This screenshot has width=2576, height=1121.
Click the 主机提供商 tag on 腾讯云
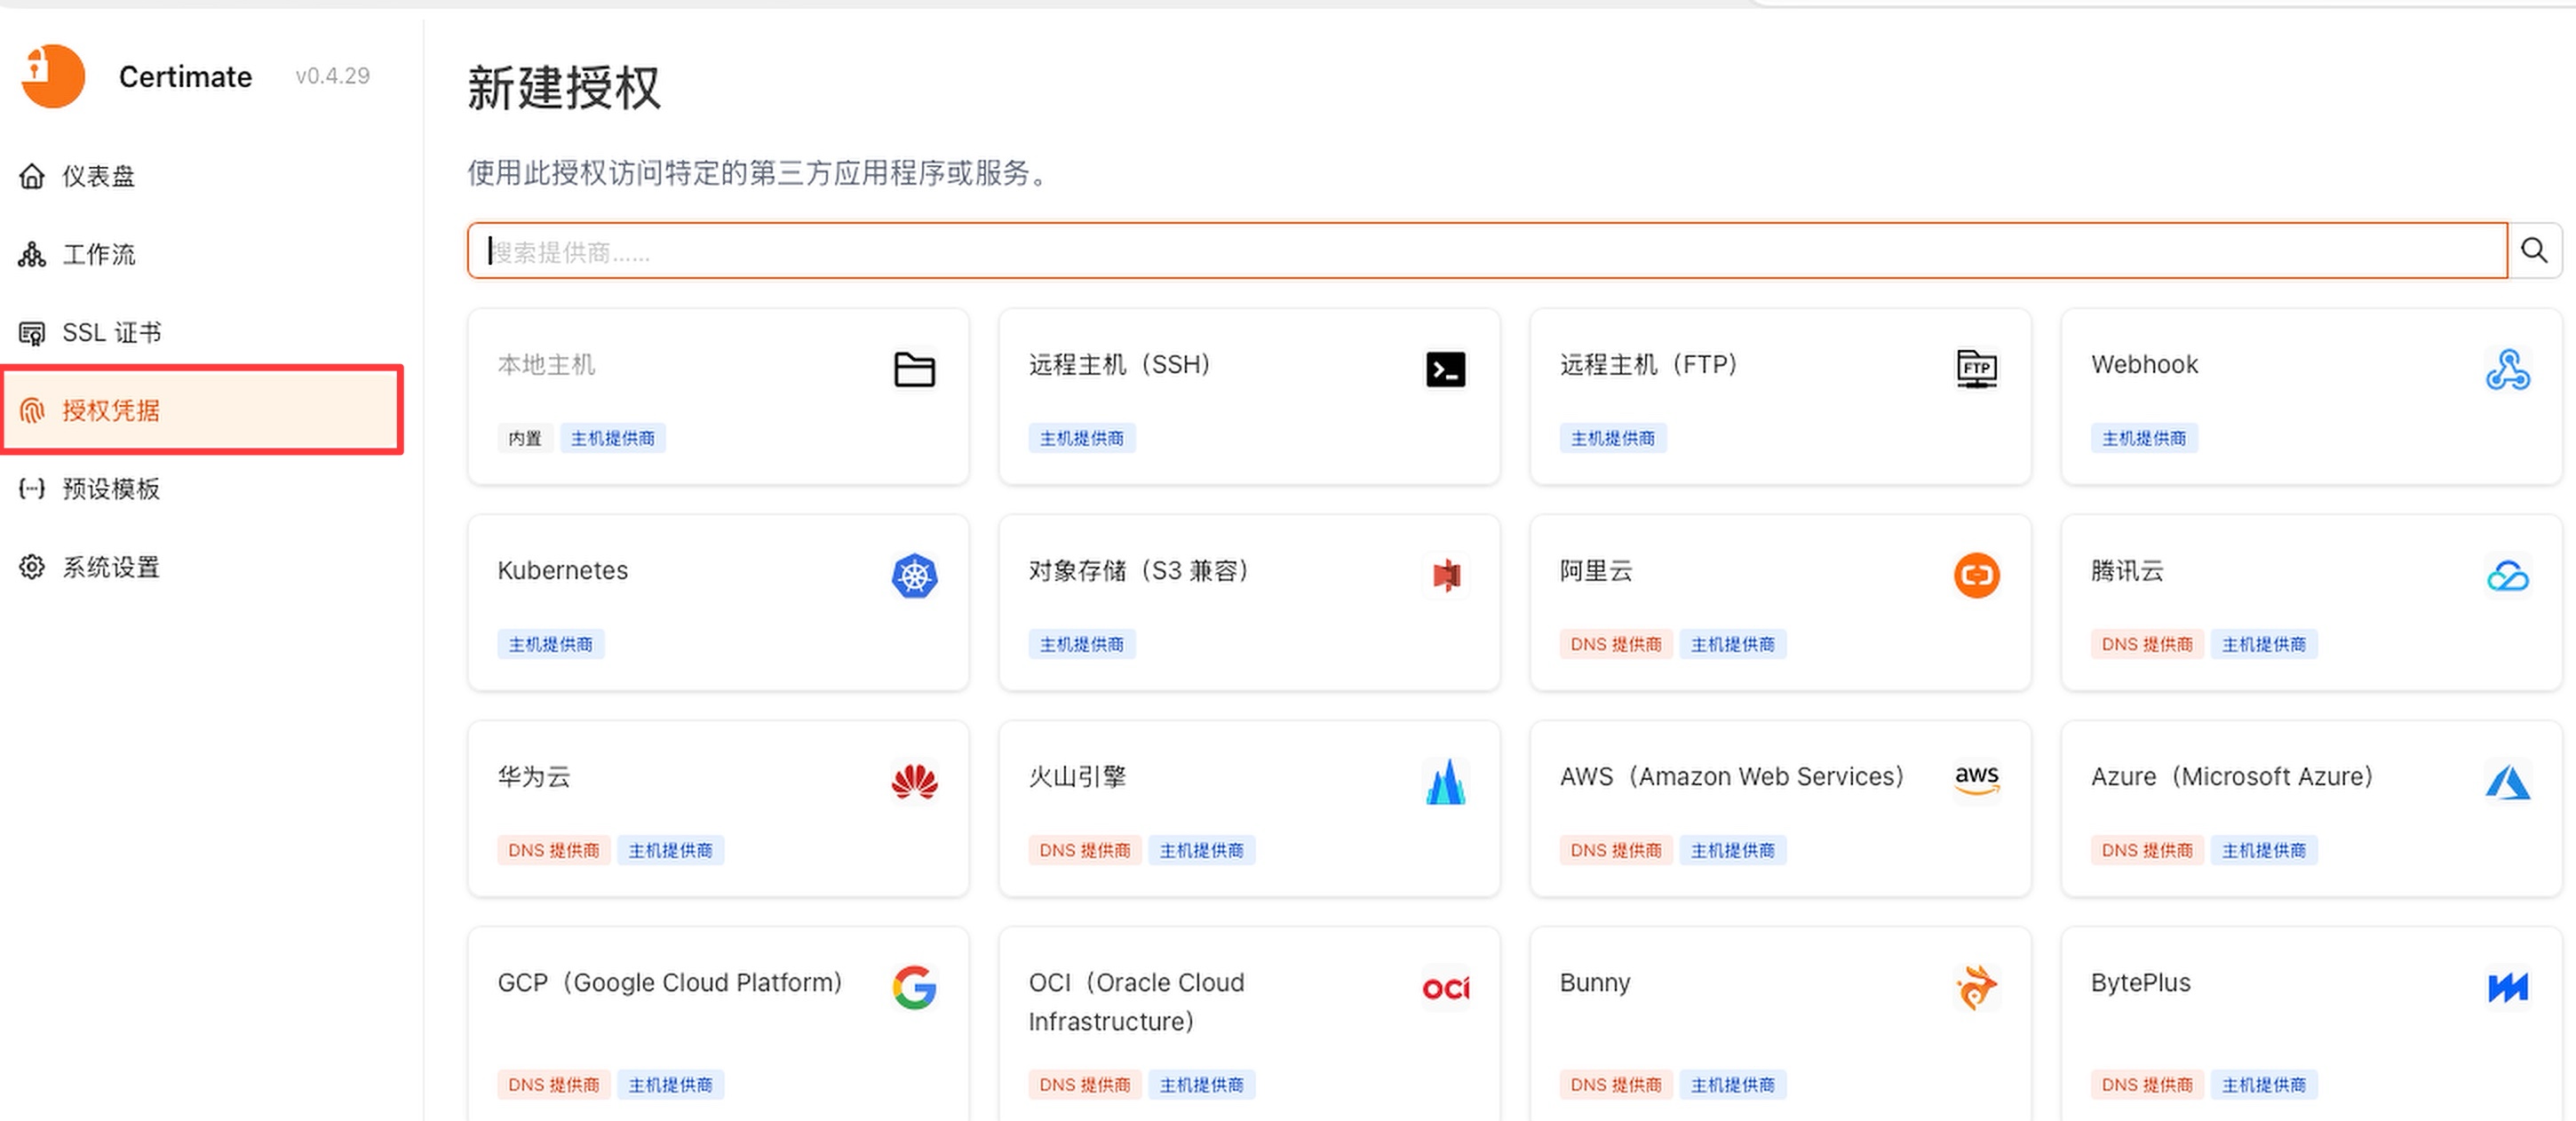pyautogui.click(x=2264, y=644)
